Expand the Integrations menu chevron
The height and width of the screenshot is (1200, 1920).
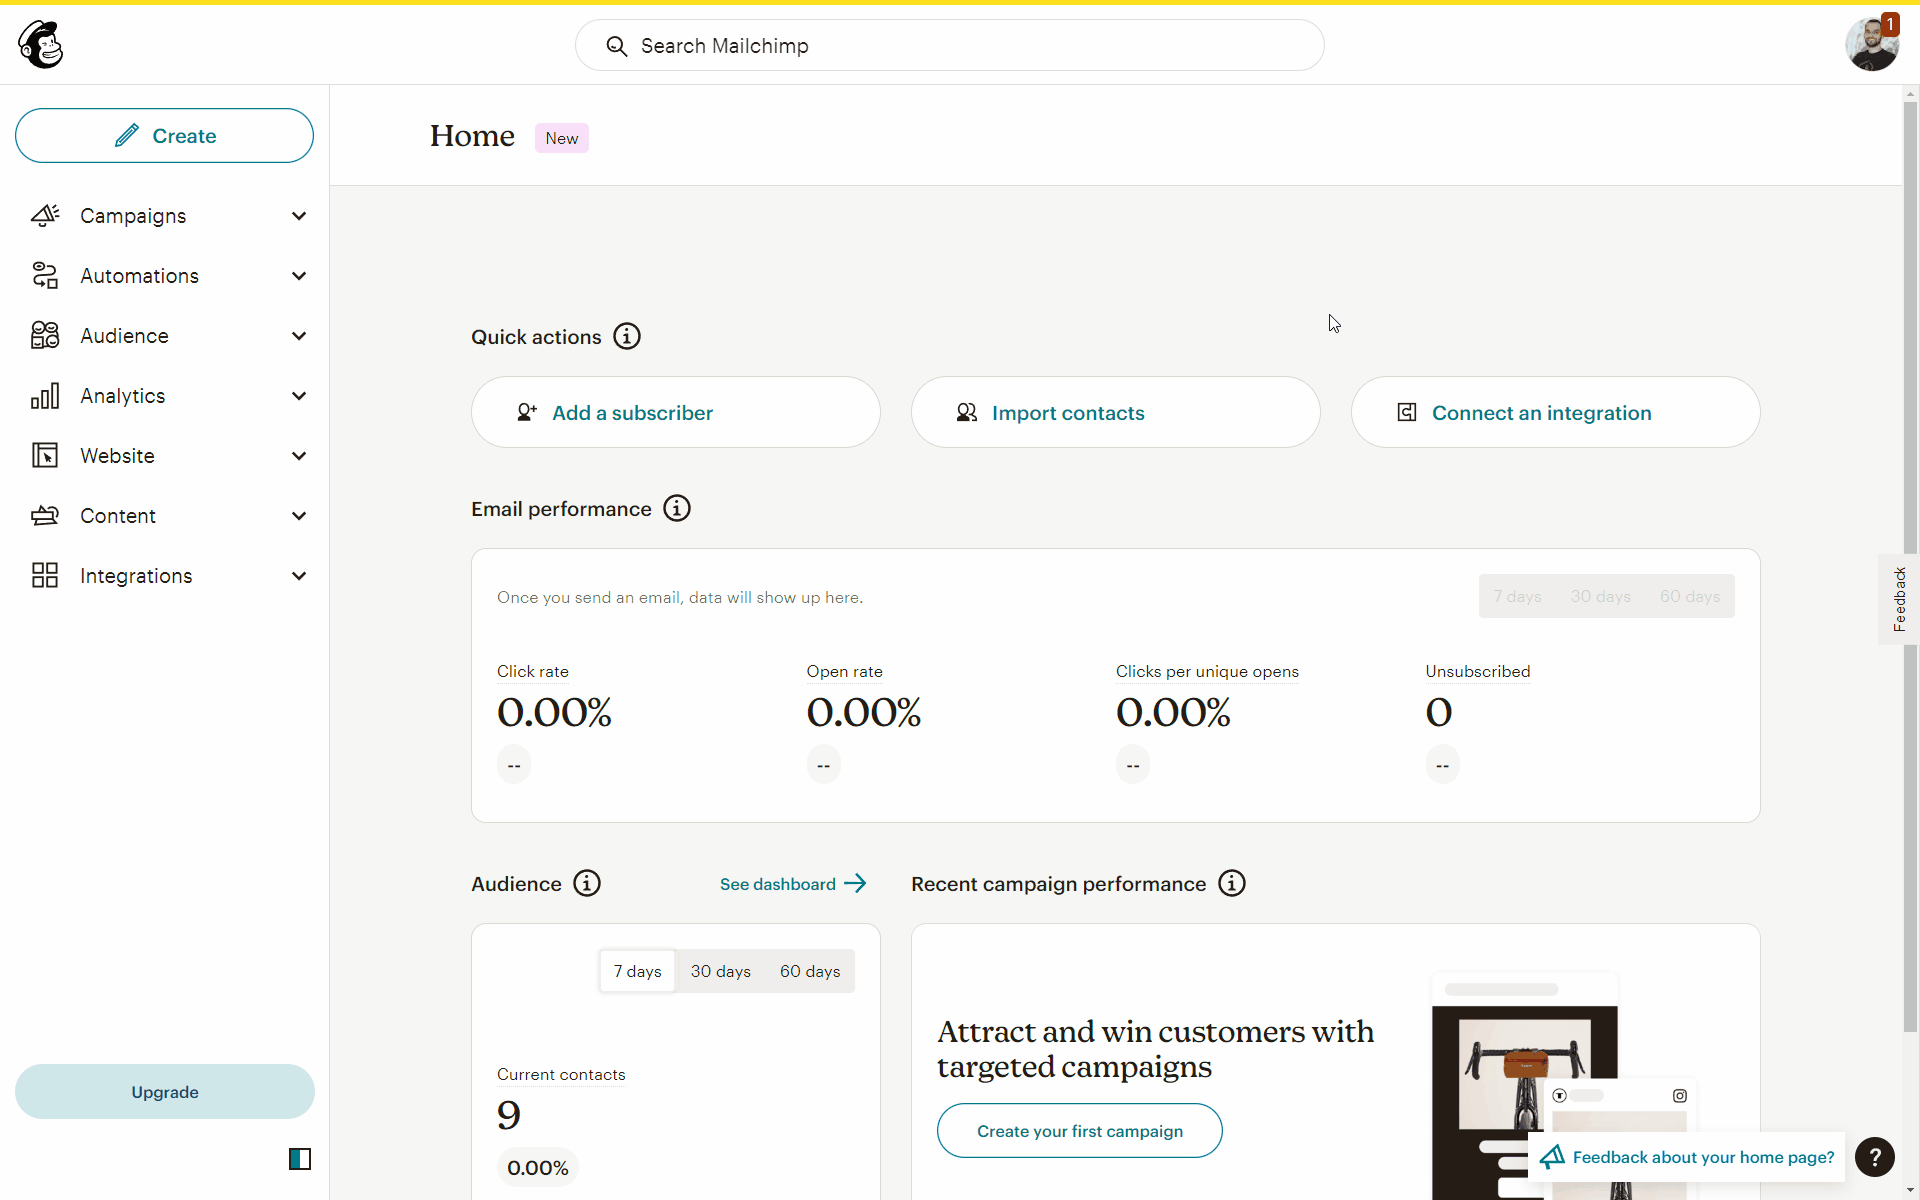tap(299, 576)
